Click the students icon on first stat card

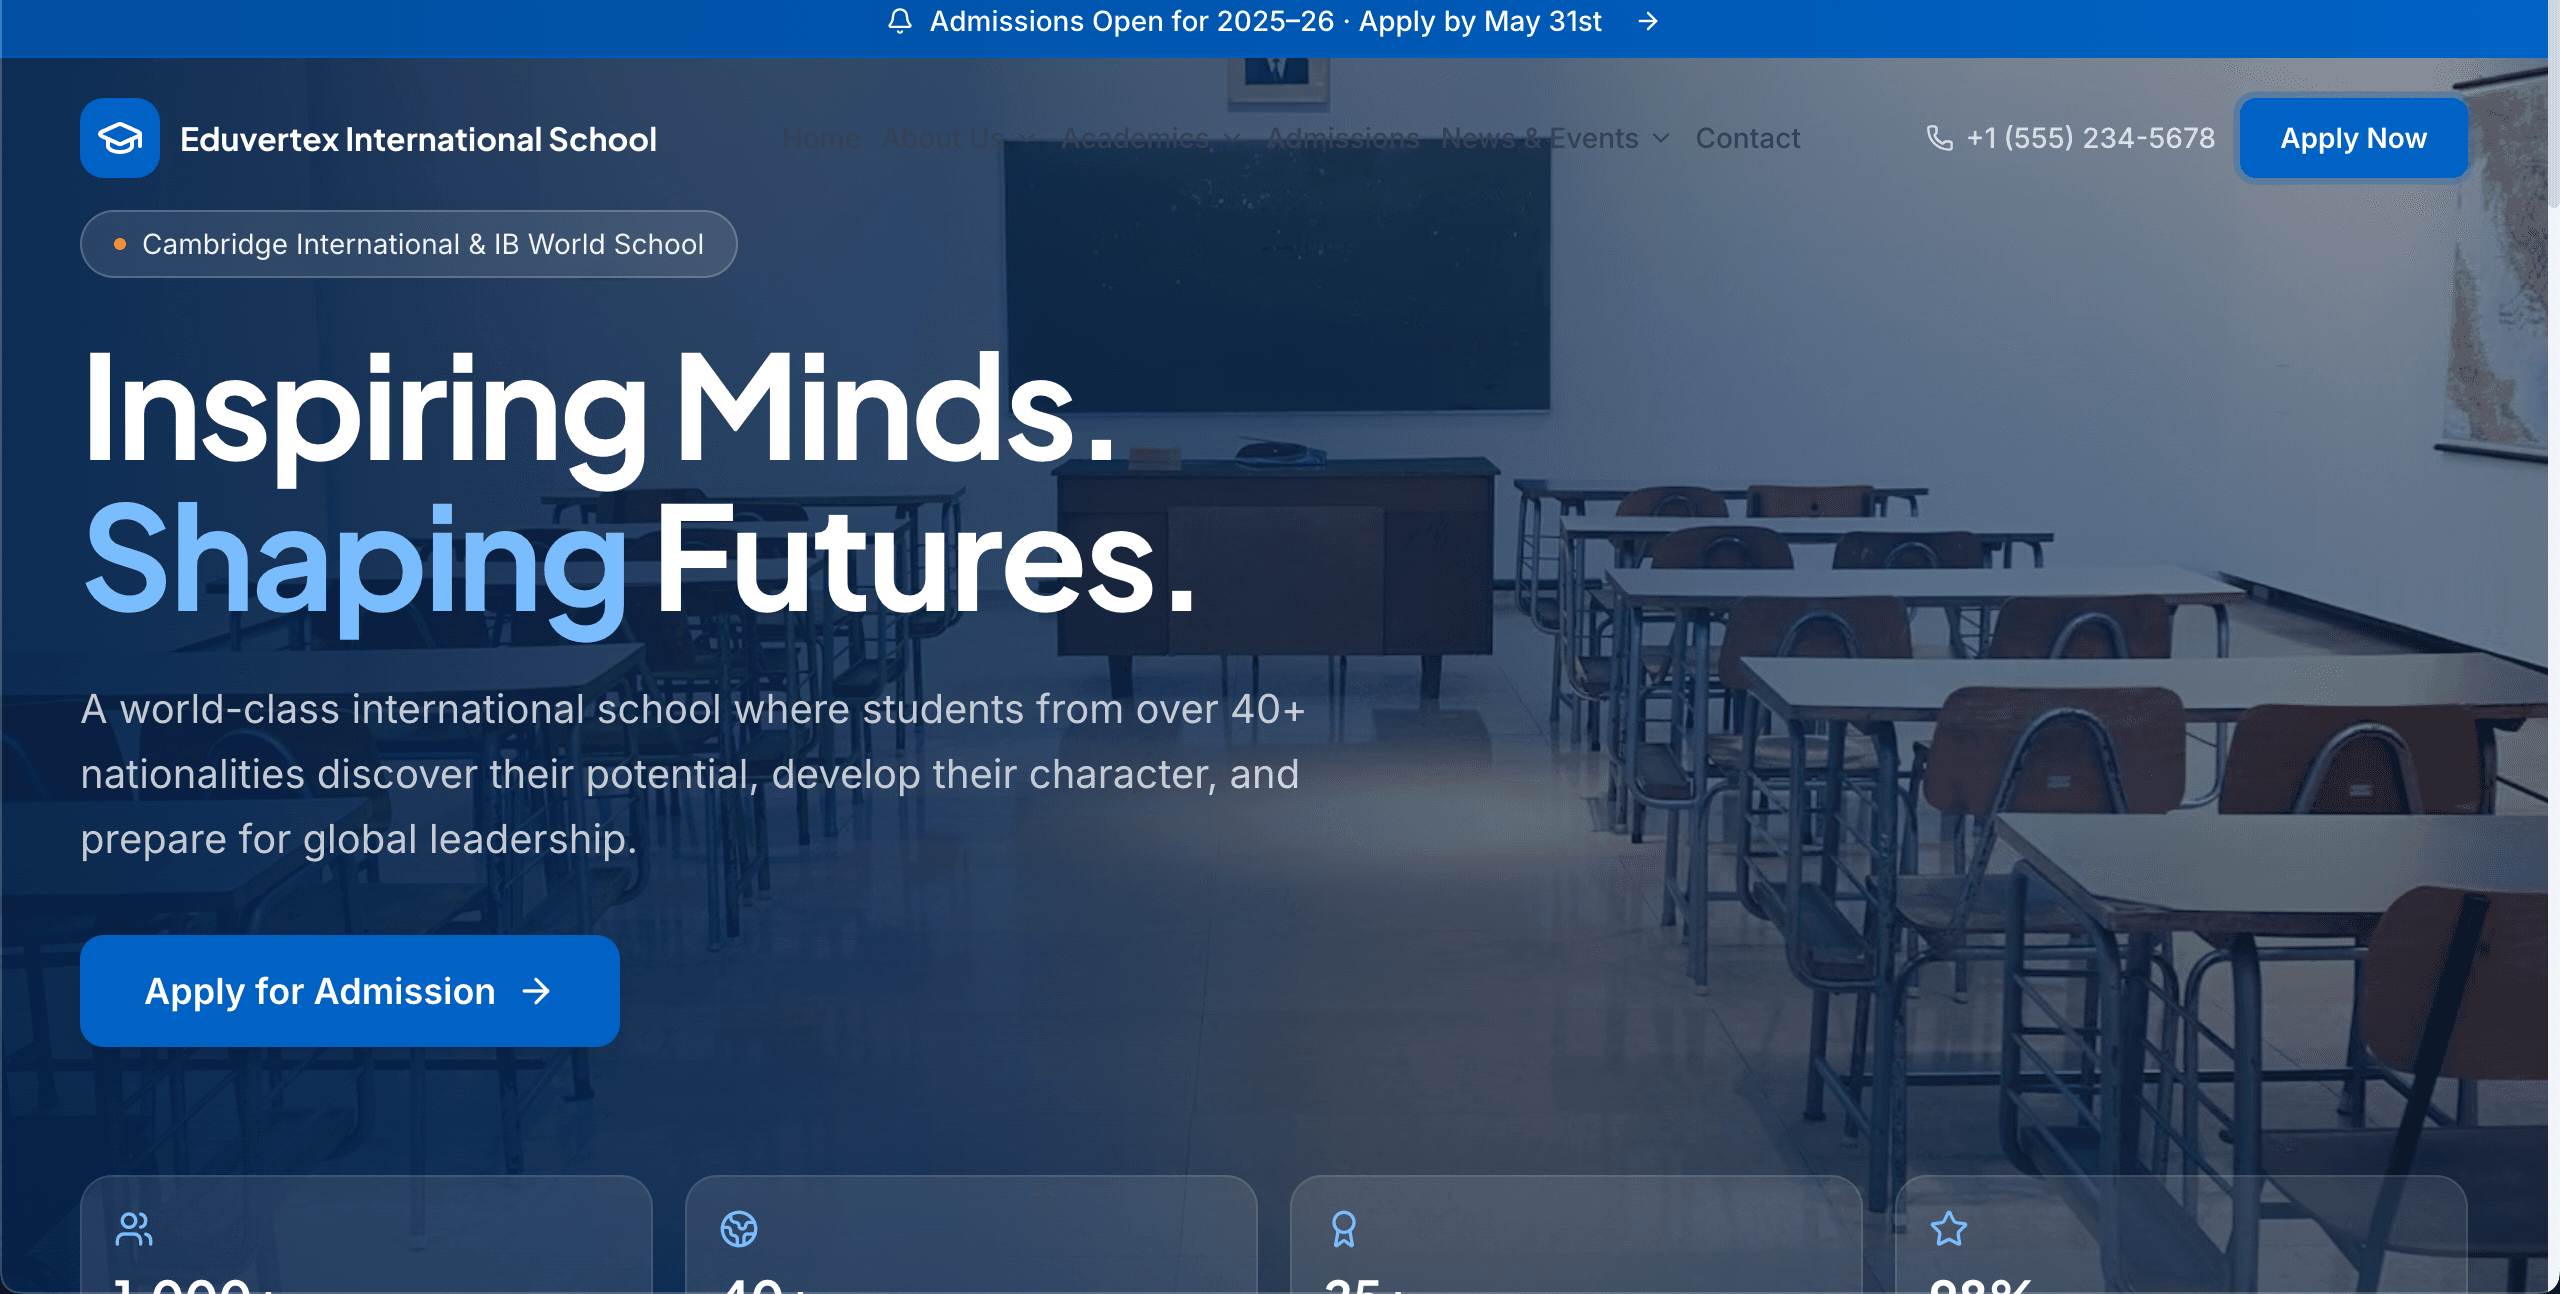(x=134, y=1229)
